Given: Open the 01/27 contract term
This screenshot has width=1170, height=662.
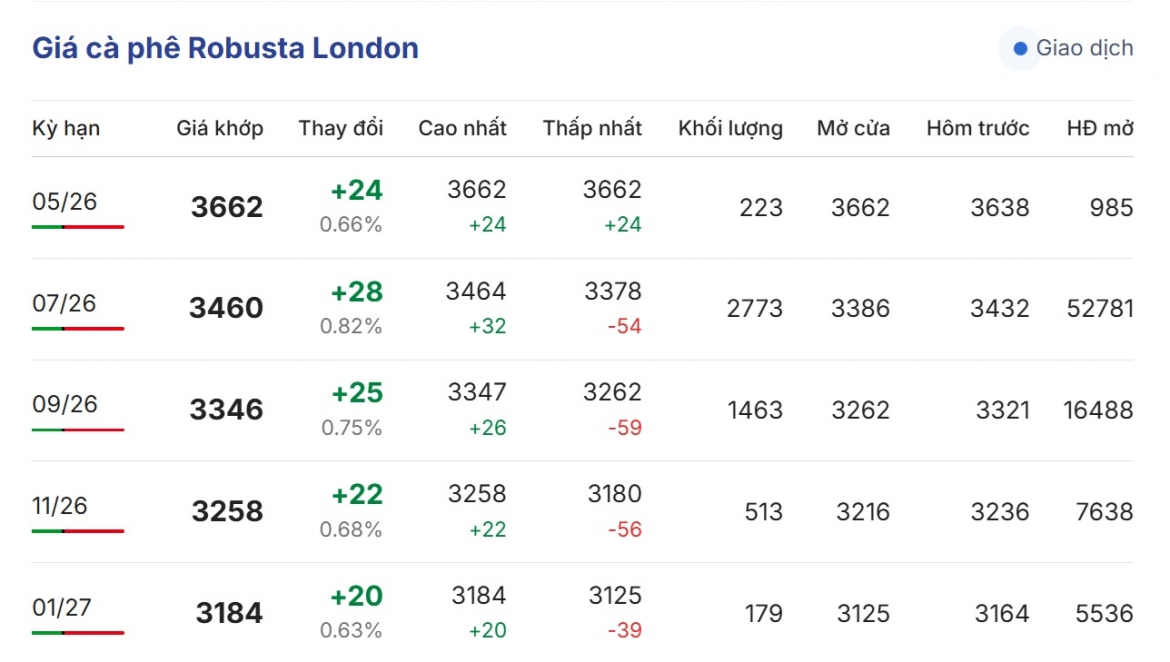Looking at the screenshot, I should [x=61, y=608].
